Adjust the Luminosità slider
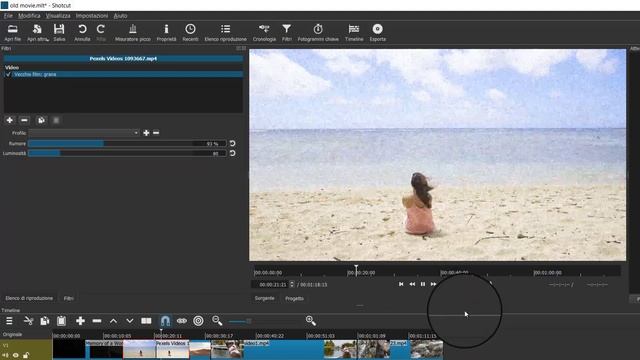Viewport: 640px width, 360px height. click(127, 153)
